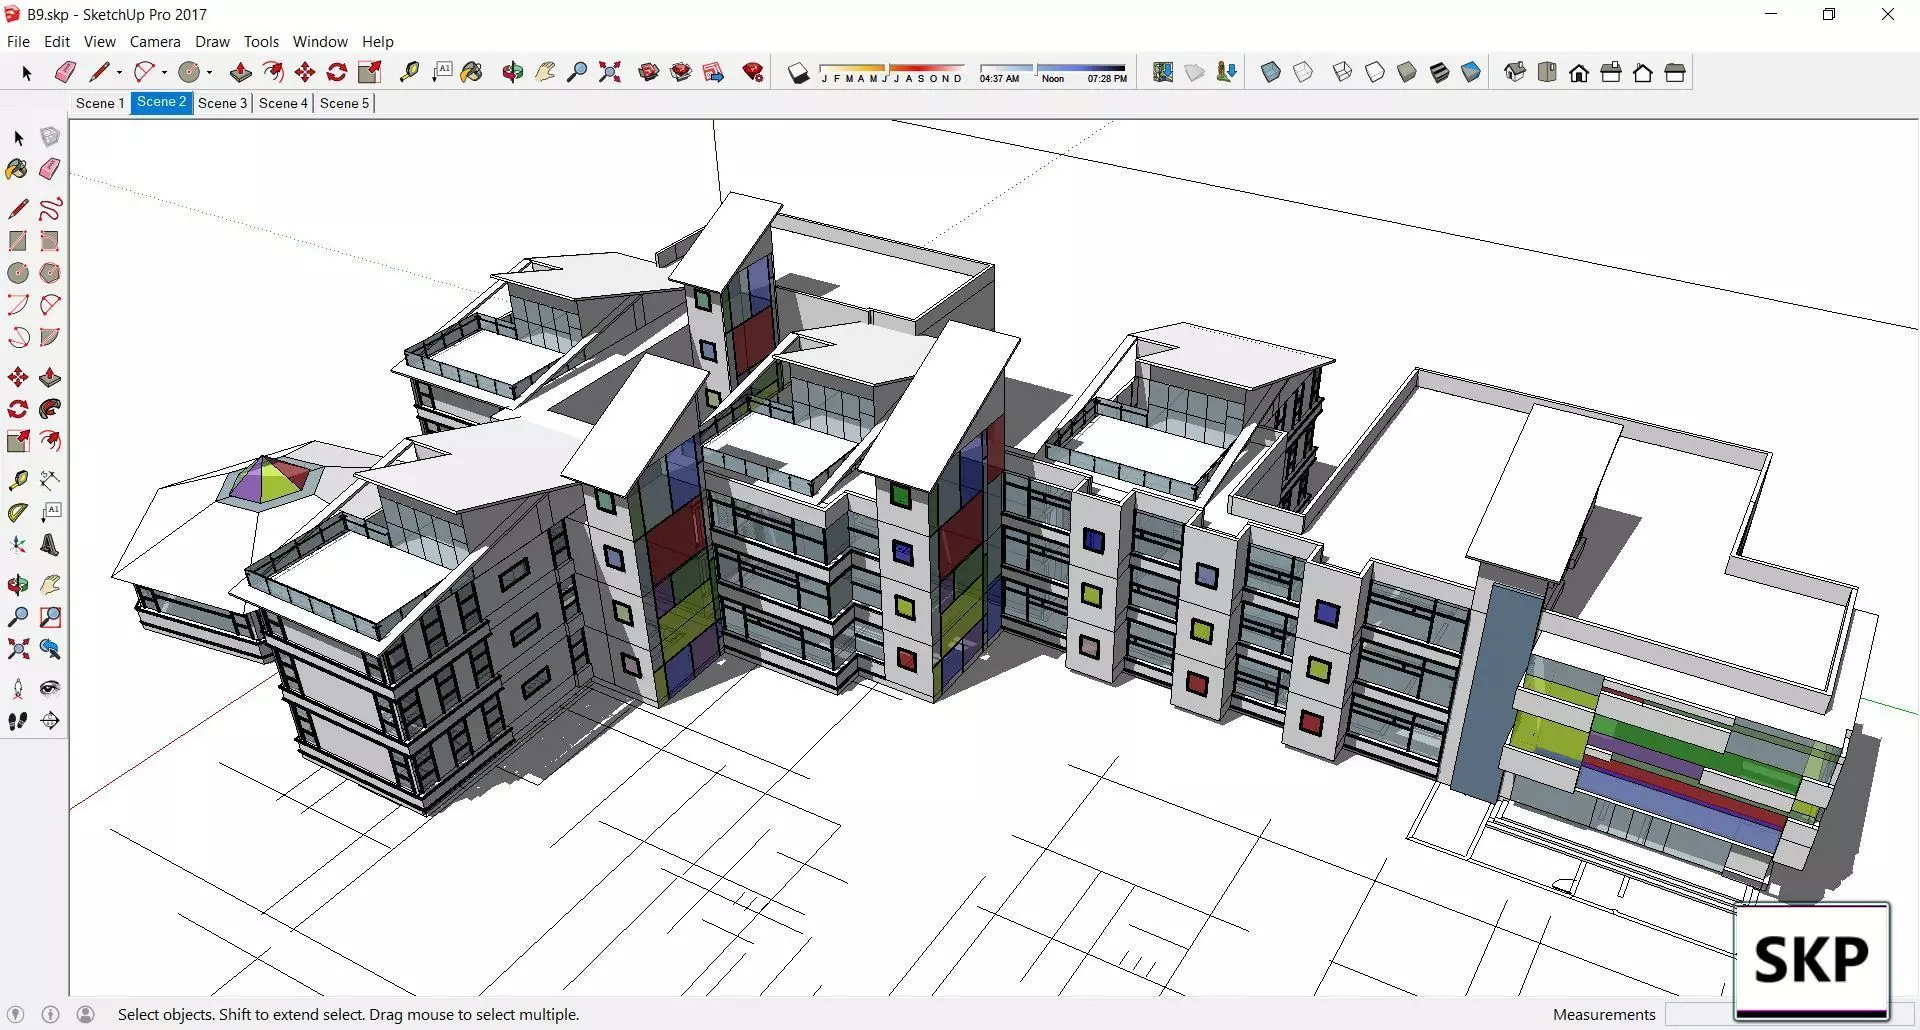Viewport: 1920px width, 1030px height.
Task: Open the Line tool dropdown arrow
Action: click(119, 72)
